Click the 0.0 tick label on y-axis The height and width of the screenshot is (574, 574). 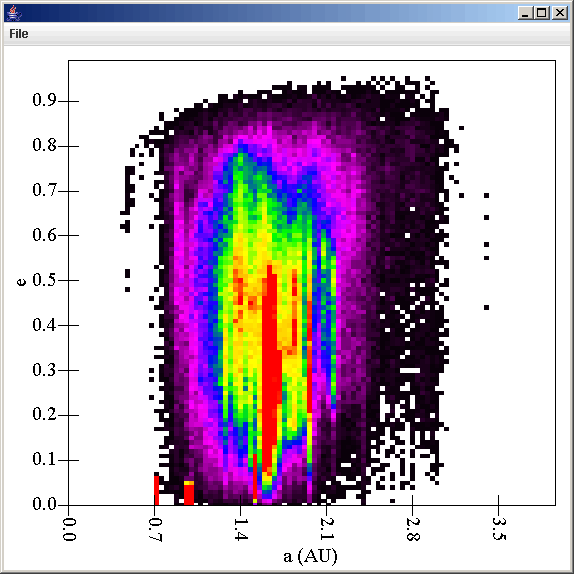coord(44,504)
